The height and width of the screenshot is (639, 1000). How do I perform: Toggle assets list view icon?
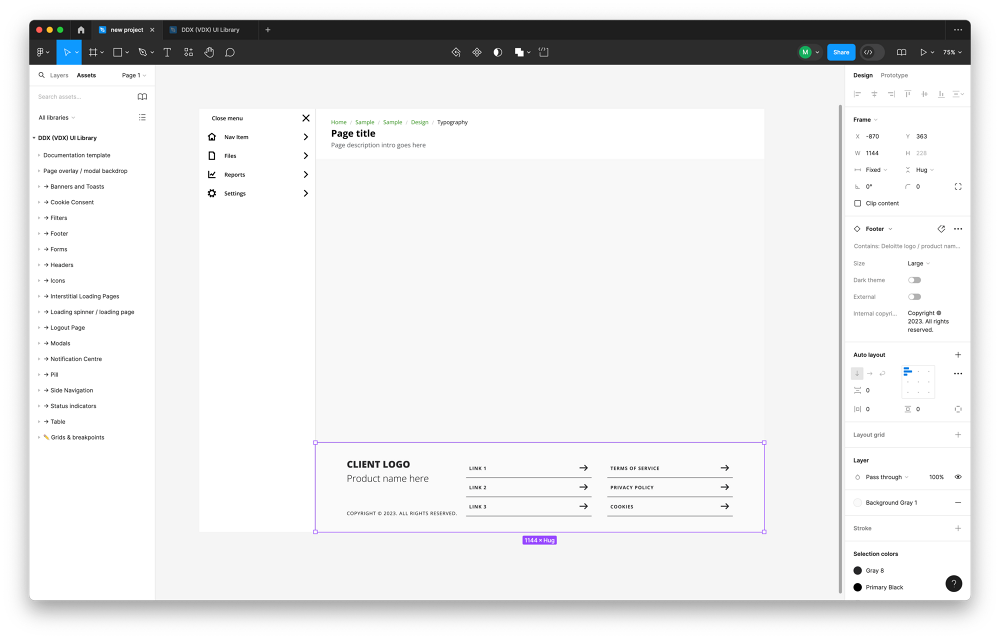(142, 117)
